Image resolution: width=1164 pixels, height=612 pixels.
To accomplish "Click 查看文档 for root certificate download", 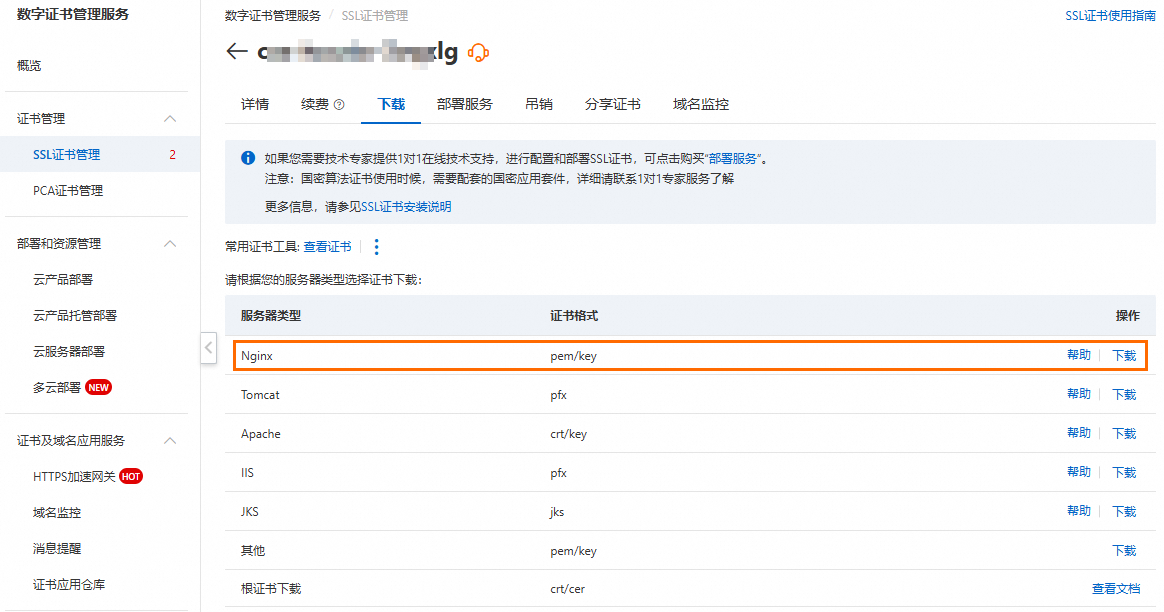I will (1115, 589).
